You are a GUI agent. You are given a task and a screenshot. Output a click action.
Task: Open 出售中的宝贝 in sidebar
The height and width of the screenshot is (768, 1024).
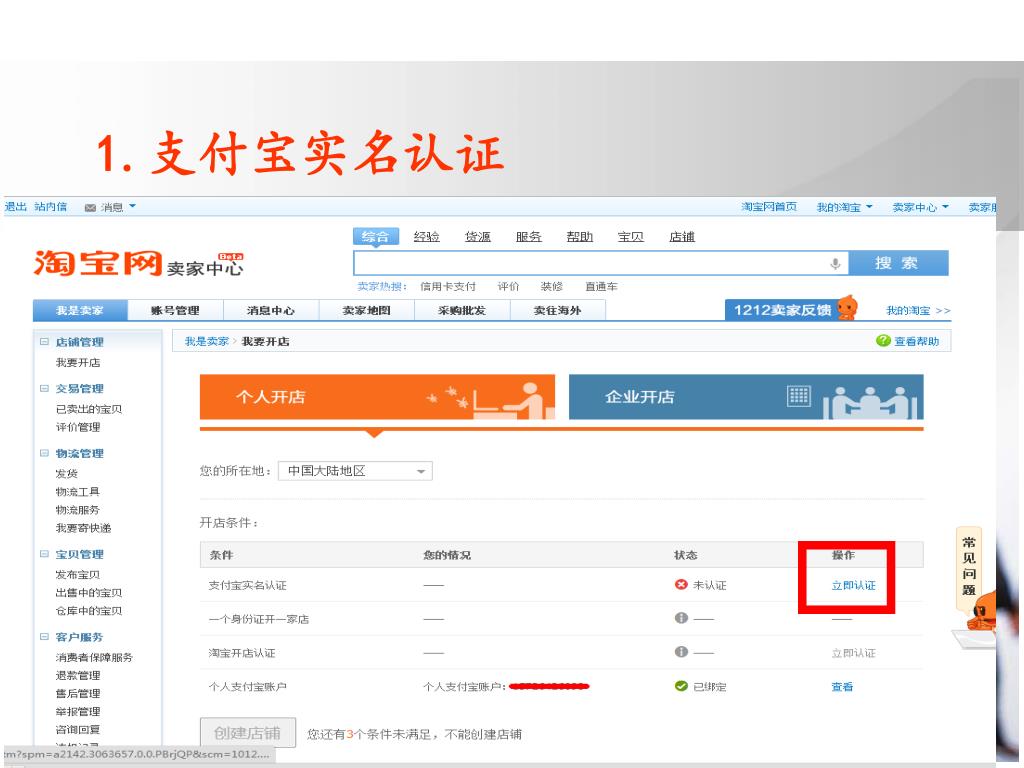(89, 593)
